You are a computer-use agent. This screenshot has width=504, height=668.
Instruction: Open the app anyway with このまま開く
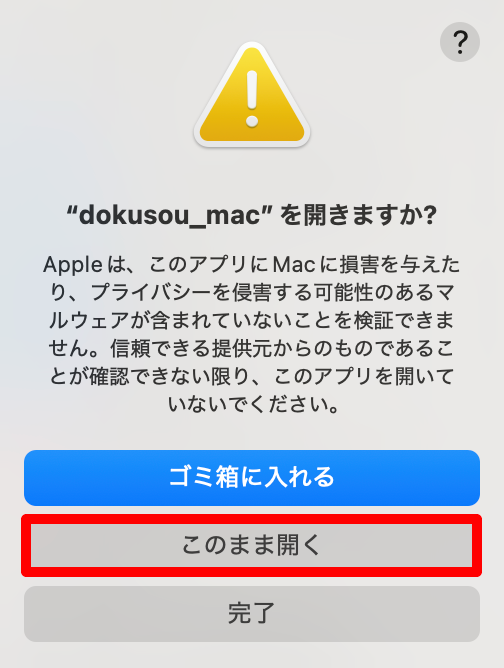(x=251, y=545)
